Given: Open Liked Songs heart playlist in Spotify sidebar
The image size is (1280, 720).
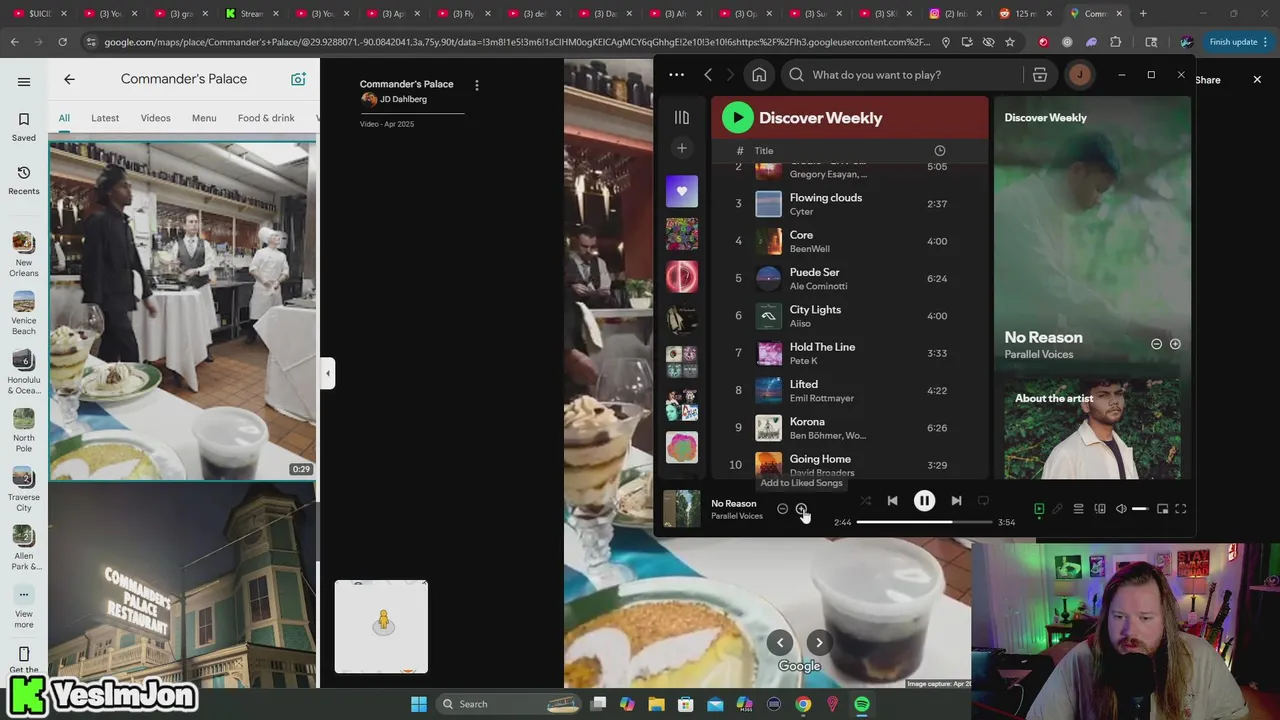Looking at the screenshot, I should [682, 191].
